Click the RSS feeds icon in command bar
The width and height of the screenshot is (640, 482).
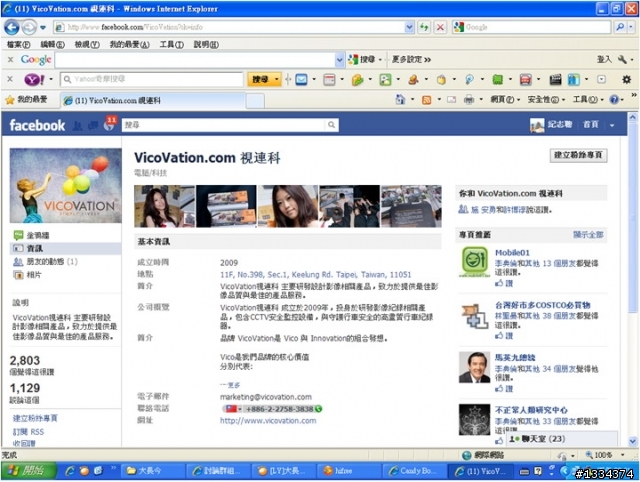point(427,100)
